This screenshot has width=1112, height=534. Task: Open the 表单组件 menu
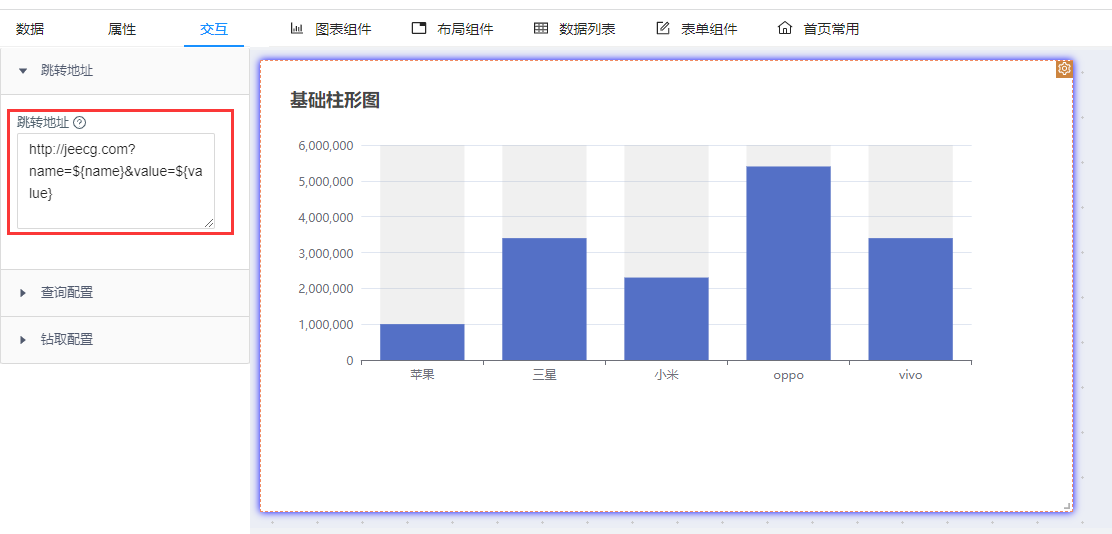709,29
